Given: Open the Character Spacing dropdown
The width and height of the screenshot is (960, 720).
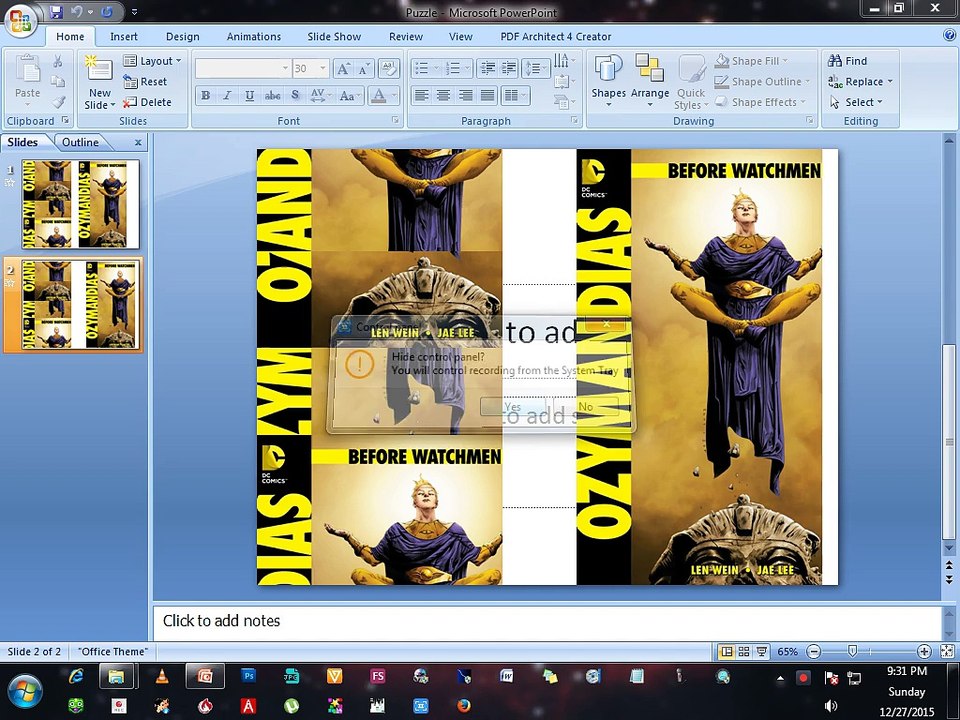Looking at the screenshot, I should tap(321, 96).
